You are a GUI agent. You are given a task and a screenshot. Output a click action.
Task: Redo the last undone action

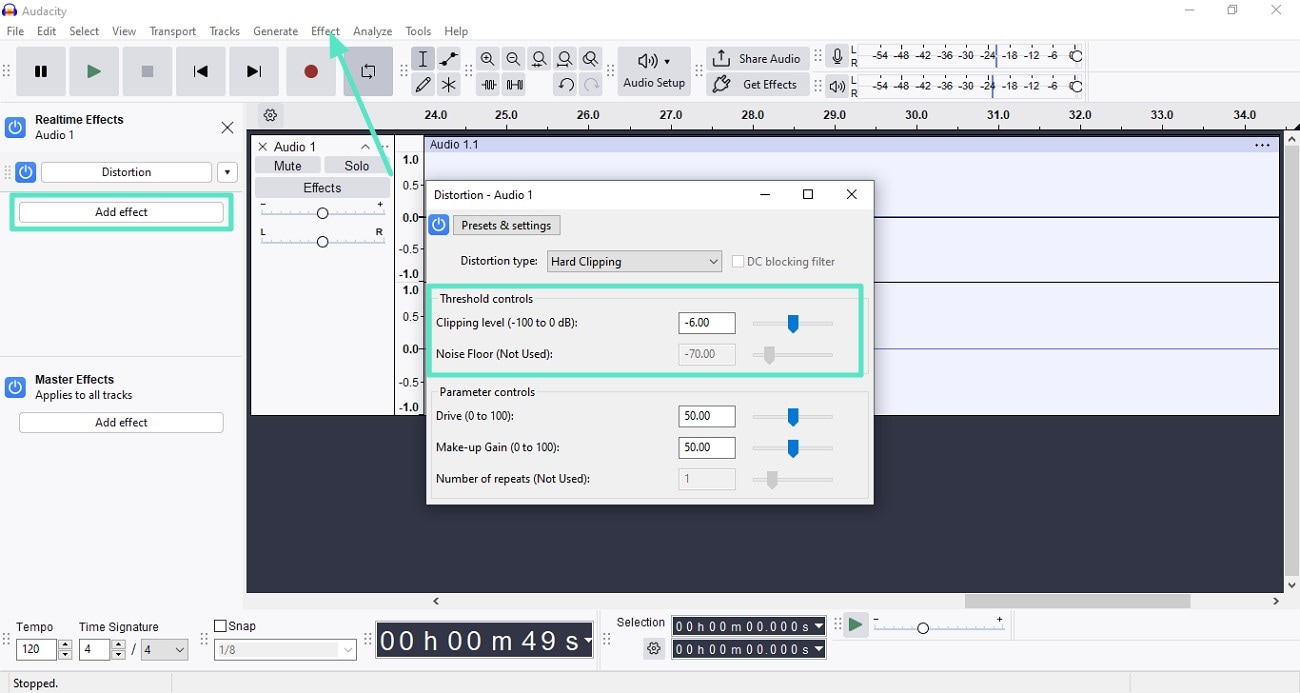pos(591,85)
